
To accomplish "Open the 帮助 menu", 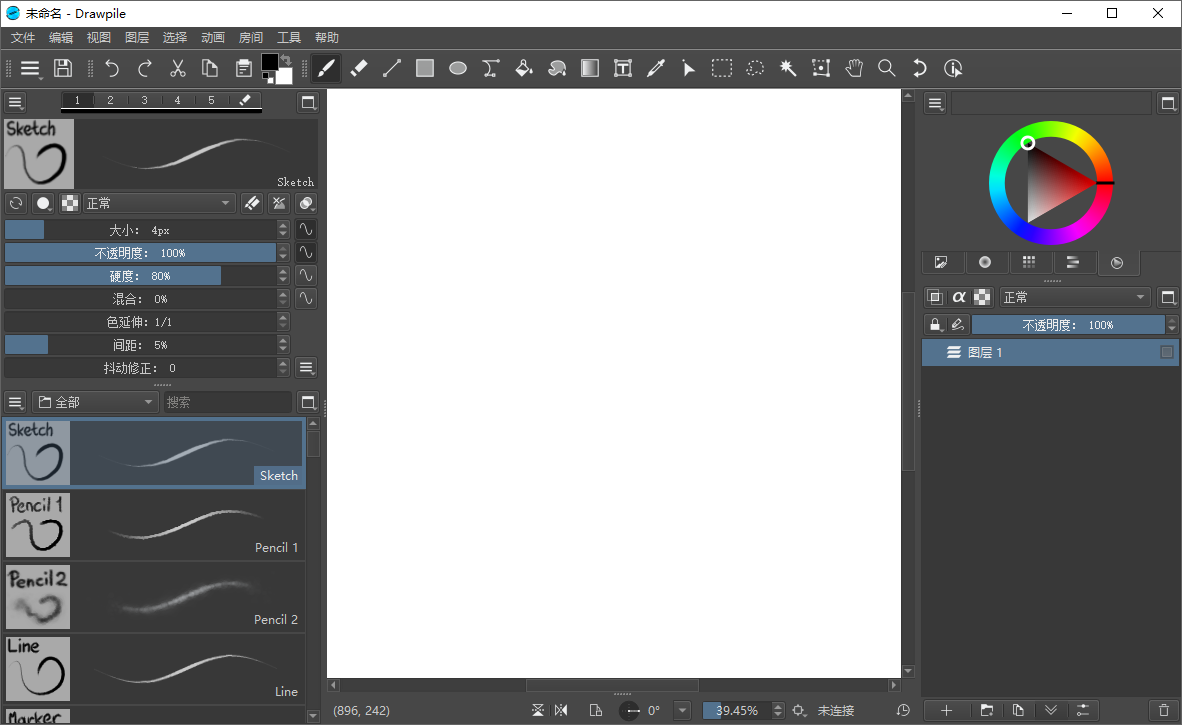I will (327, 38).
